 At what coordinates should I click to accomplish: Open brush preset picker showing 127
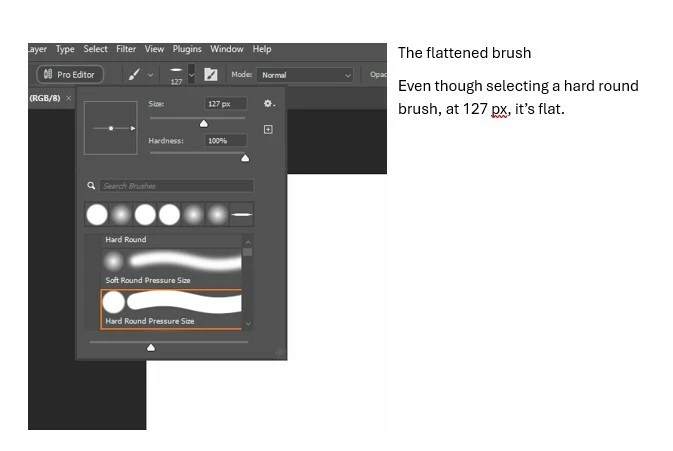[x=182, y=75]
